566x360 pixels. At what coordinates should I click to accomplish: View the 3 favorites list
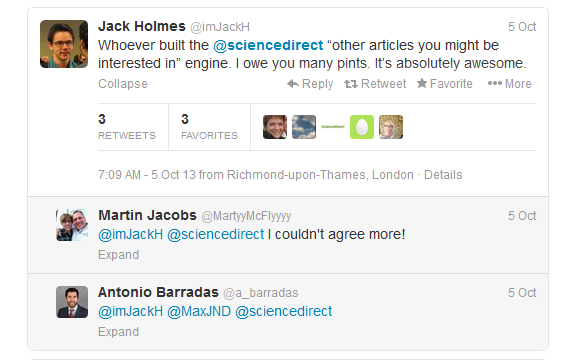pos(209,127)
